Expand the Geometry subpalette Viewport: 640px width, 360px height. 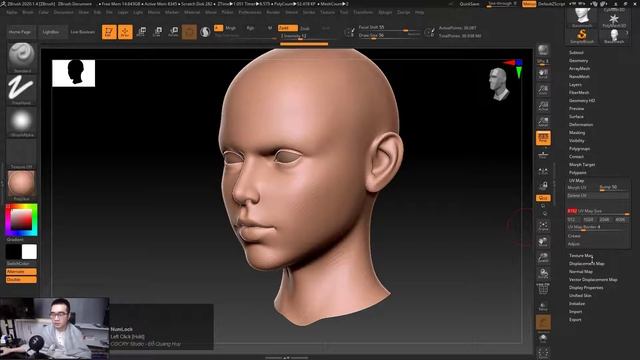pos(578,60)
